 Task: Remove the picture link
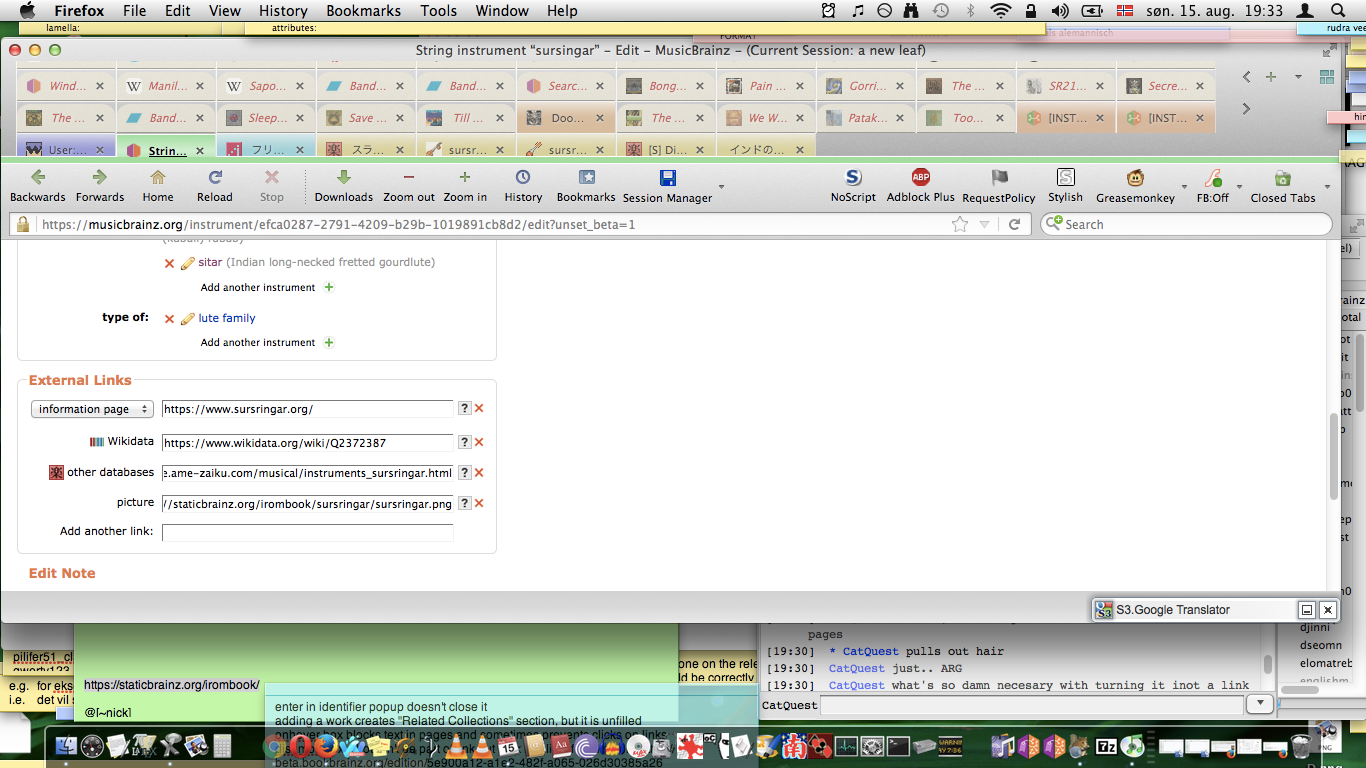click(x=479, y=504)
